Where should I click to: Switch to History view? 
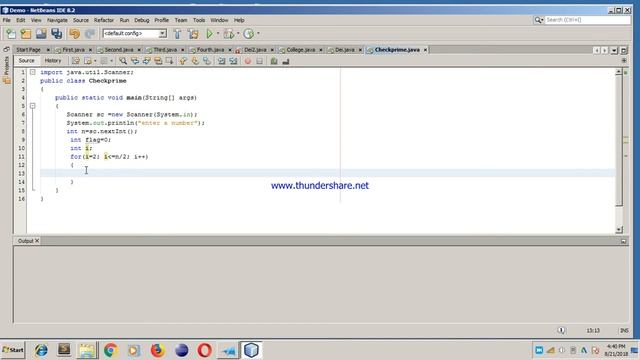coord(53,61)
